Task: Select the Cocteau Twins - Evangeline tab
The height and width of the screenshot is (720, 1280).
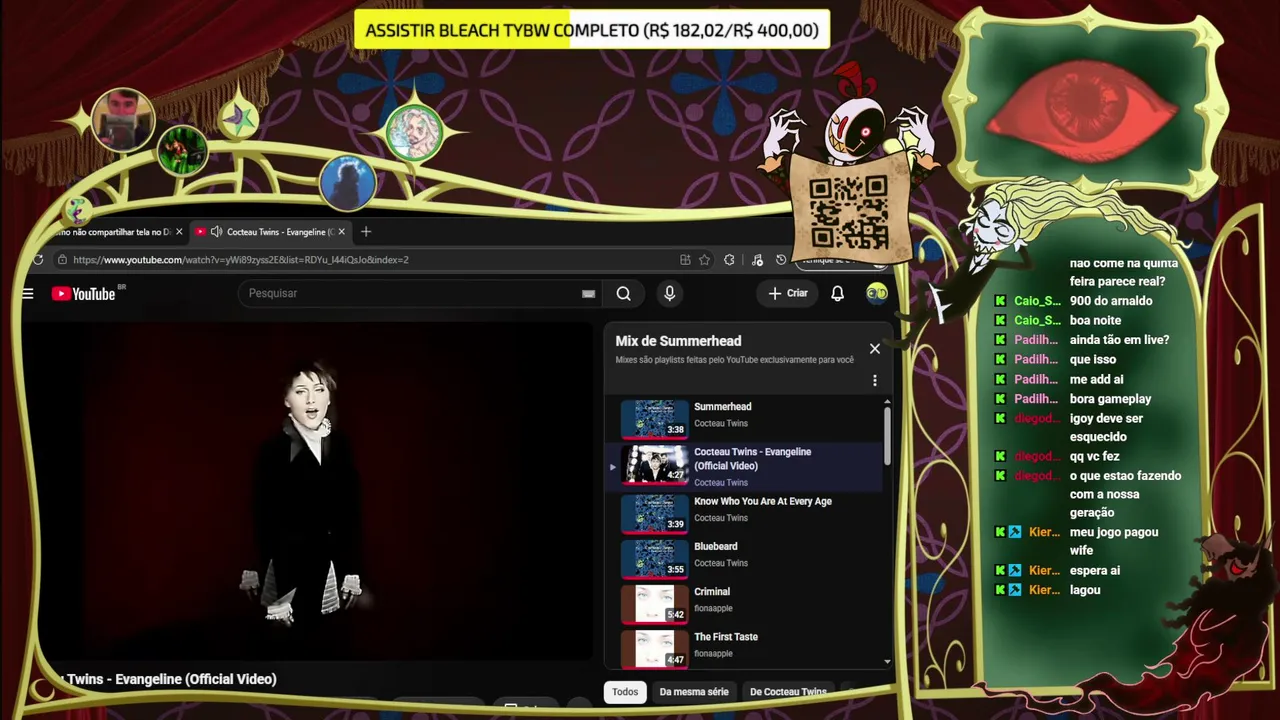Action: [x=270, y=232]
